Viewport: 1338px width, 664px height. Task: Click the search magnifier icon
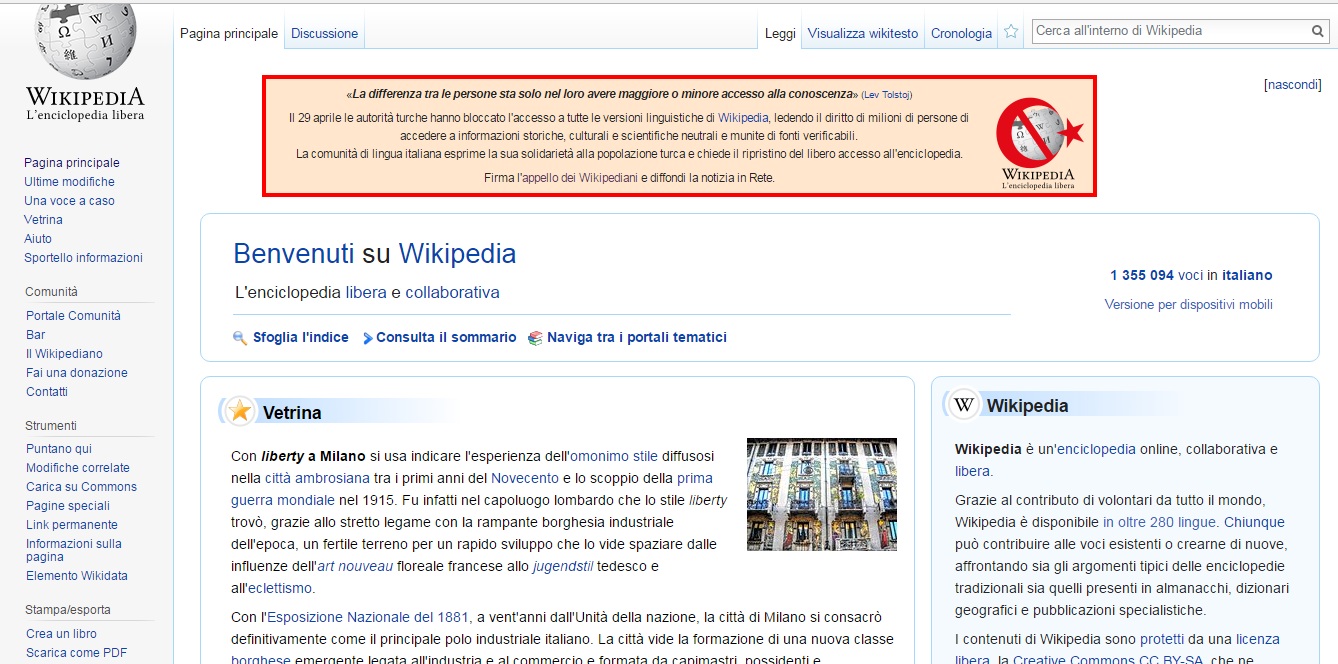(1318, 32)
